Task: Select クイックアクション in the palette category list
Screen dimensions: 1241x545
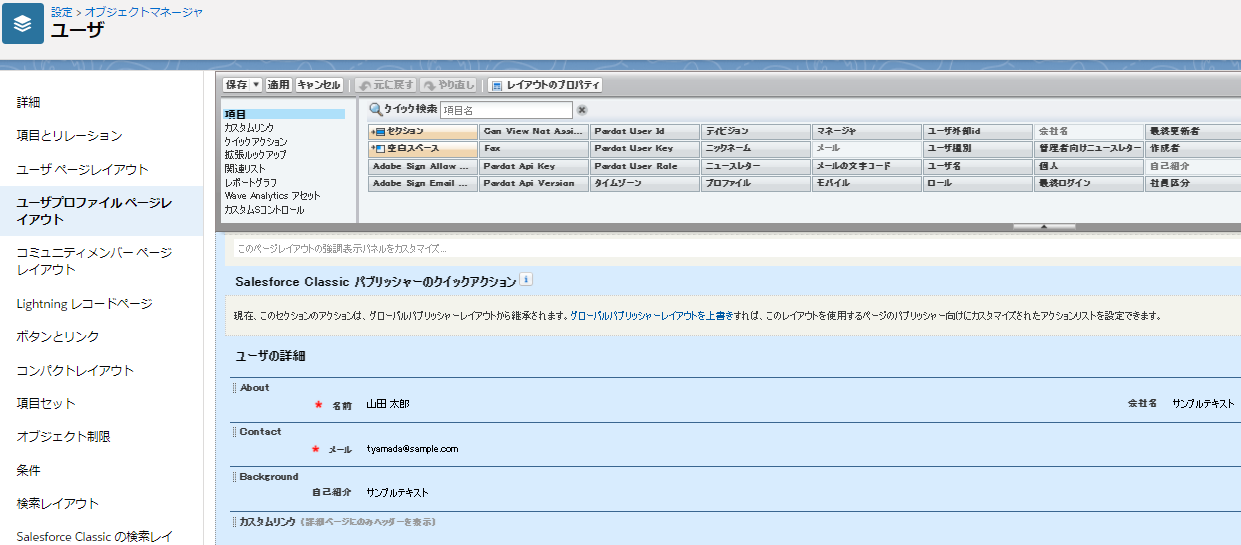Action: [x=255, y=142]
